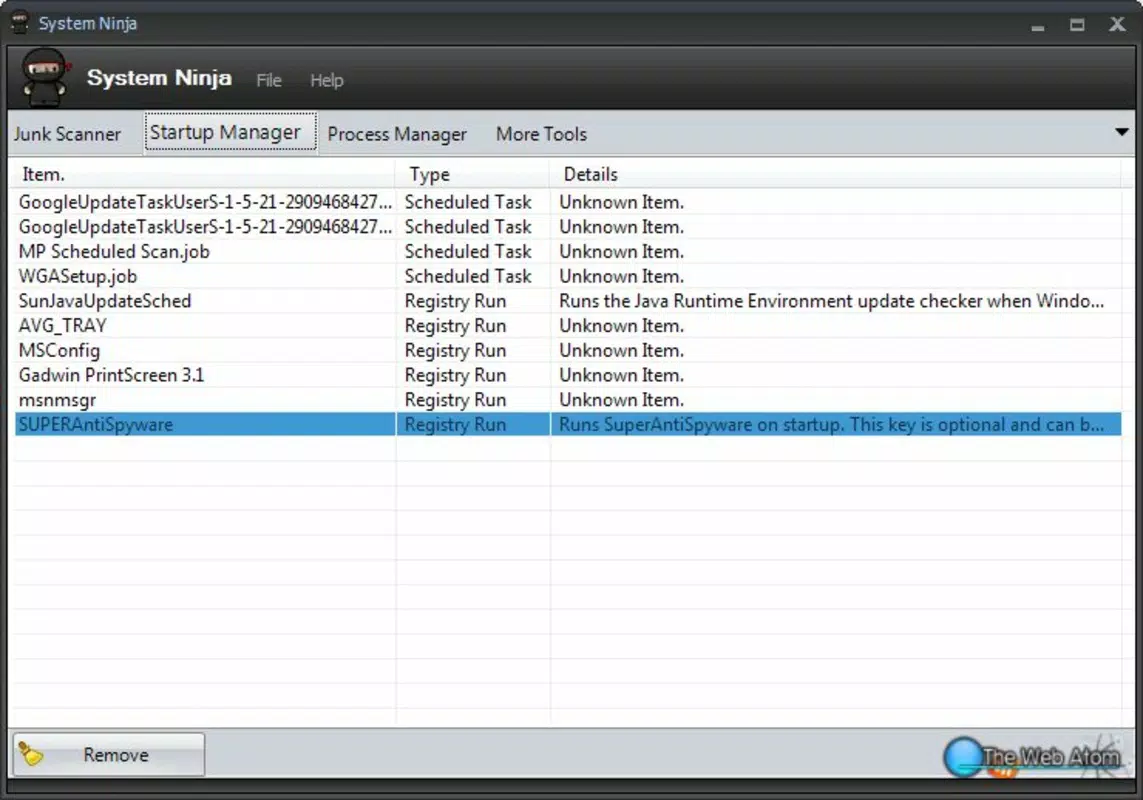Click Registry Run type for SunJavaUpdateSched
Screen dimensions: 1143x800
455,301
